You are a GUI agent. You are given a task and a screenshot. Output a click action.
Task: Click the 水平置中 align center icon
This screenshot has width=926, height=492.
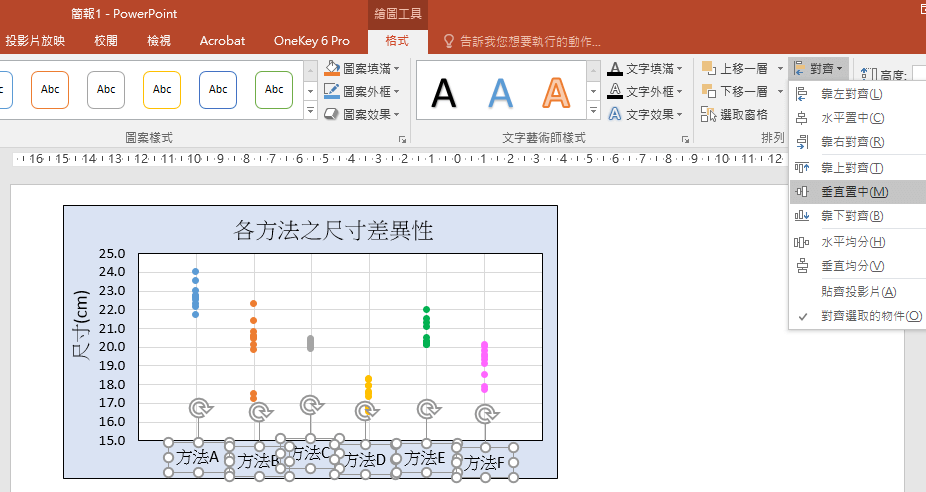(802, 118)
